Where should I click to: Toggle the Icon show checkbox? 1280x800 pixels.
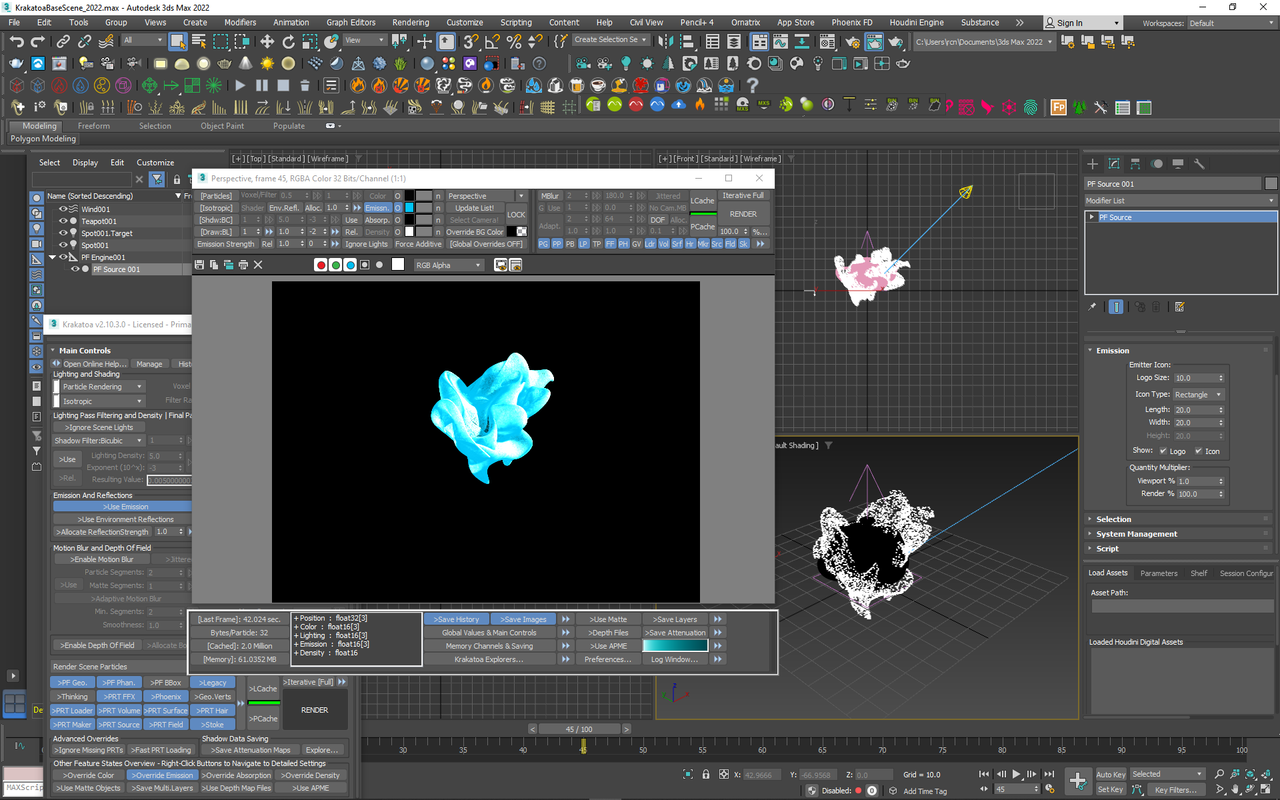tap(1198, 451)
